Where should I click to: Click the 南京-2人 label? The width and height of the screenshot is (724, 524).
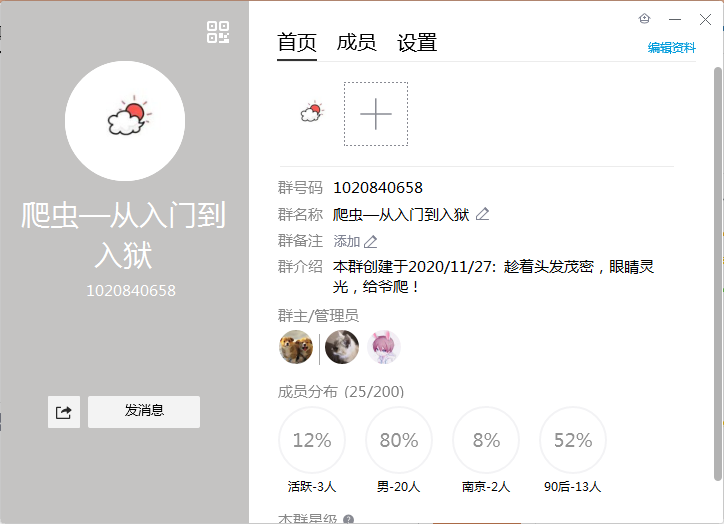tap(486, 487)
